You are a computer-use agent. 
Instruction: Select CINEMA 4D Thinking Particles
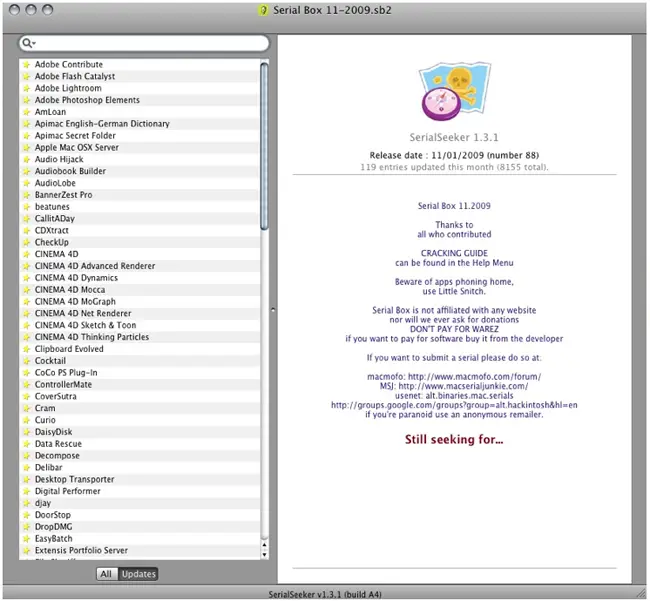[x=140, y=337]
